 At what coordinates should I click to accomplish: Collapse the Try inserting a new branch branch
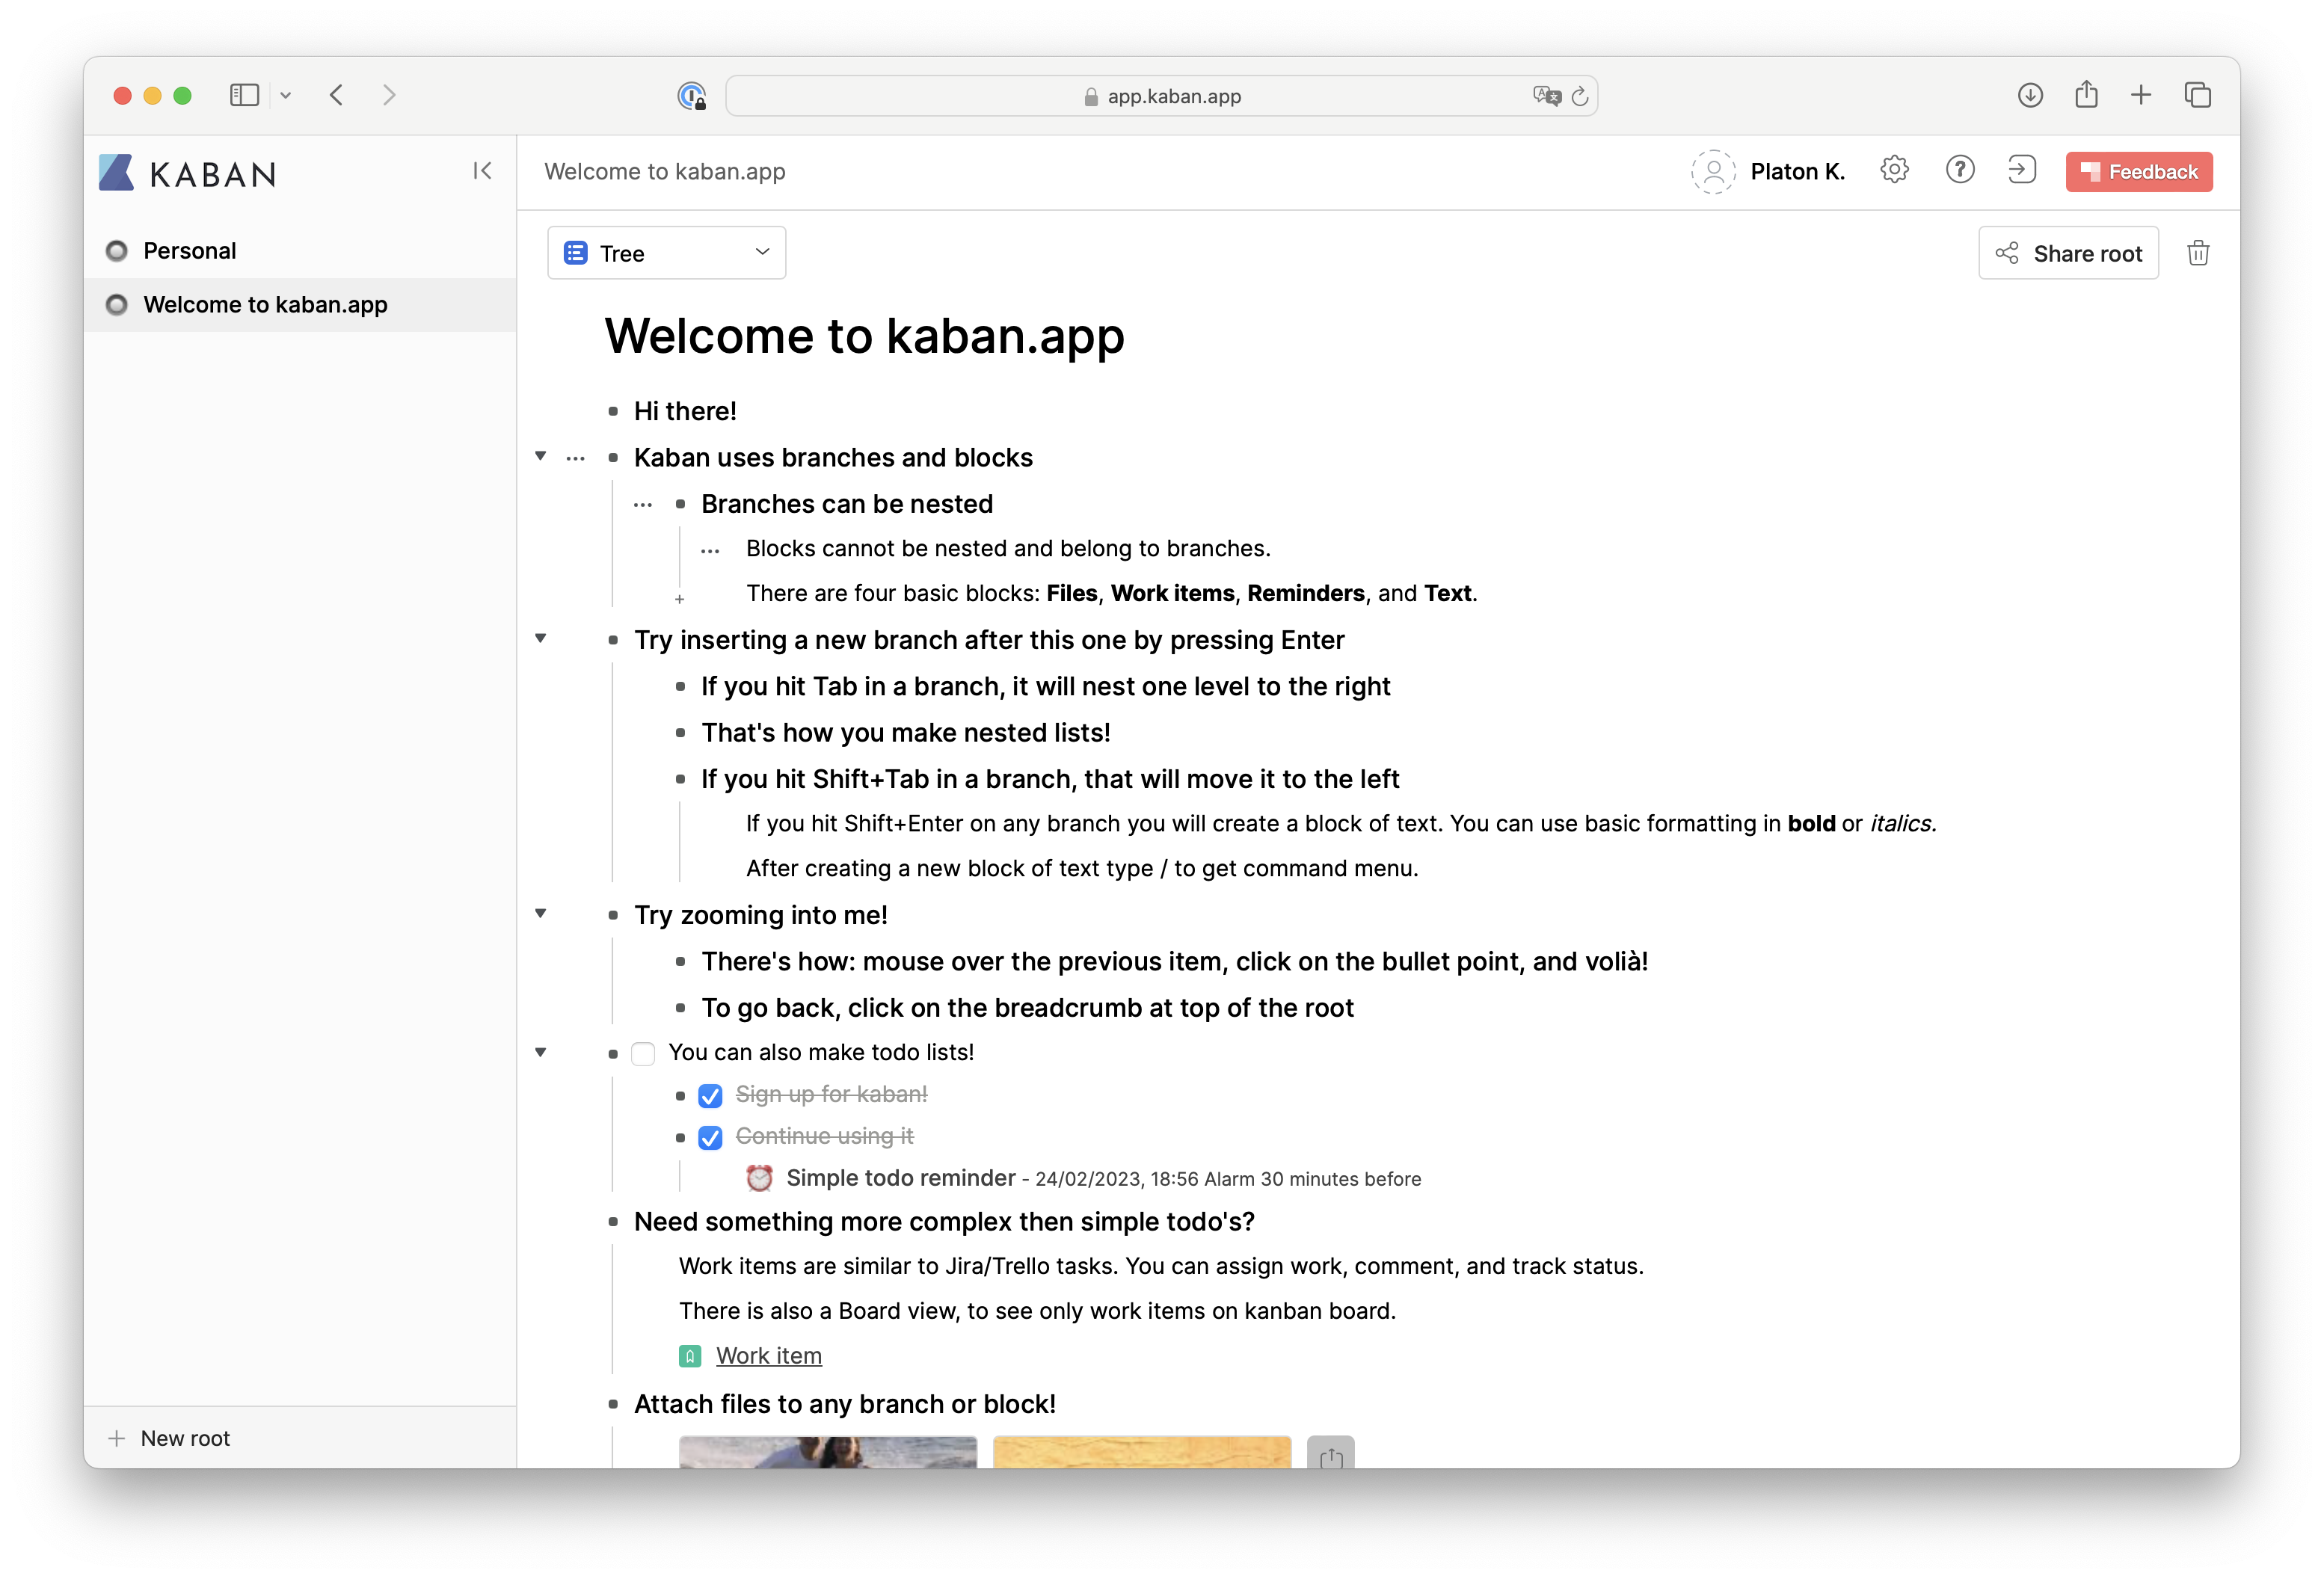point(541,638)
